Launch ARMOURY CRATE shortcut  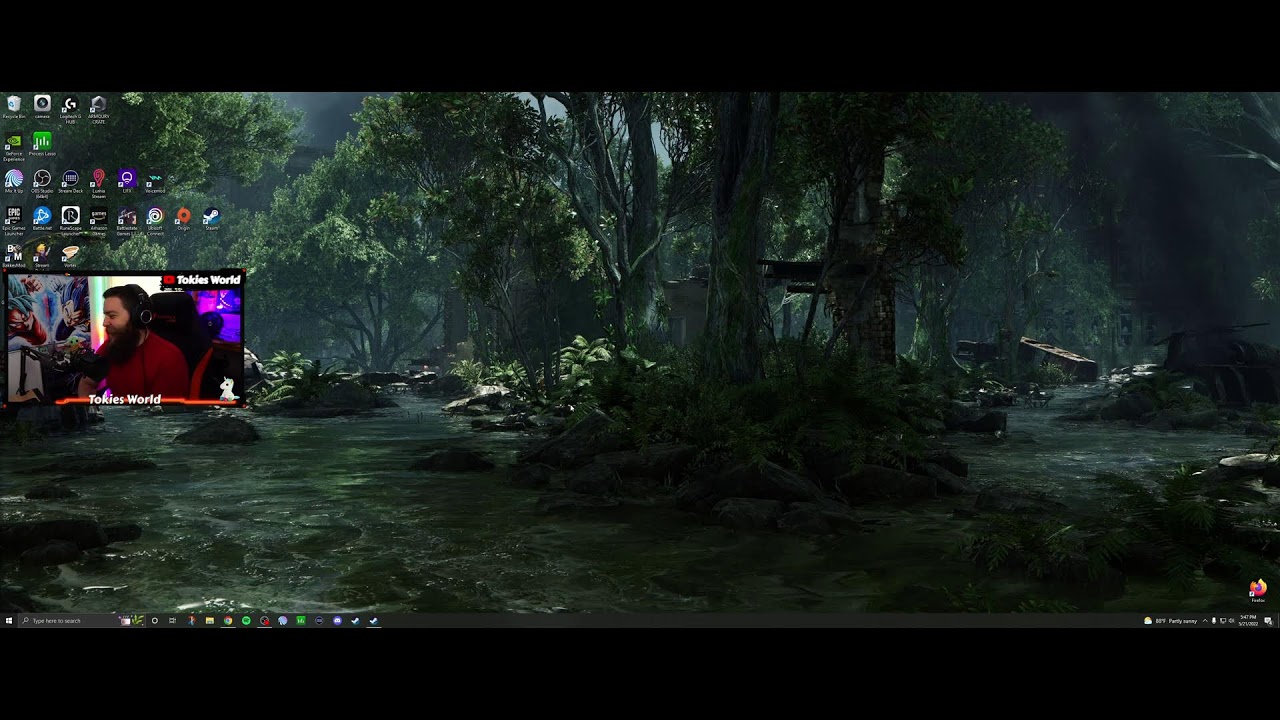98,108
